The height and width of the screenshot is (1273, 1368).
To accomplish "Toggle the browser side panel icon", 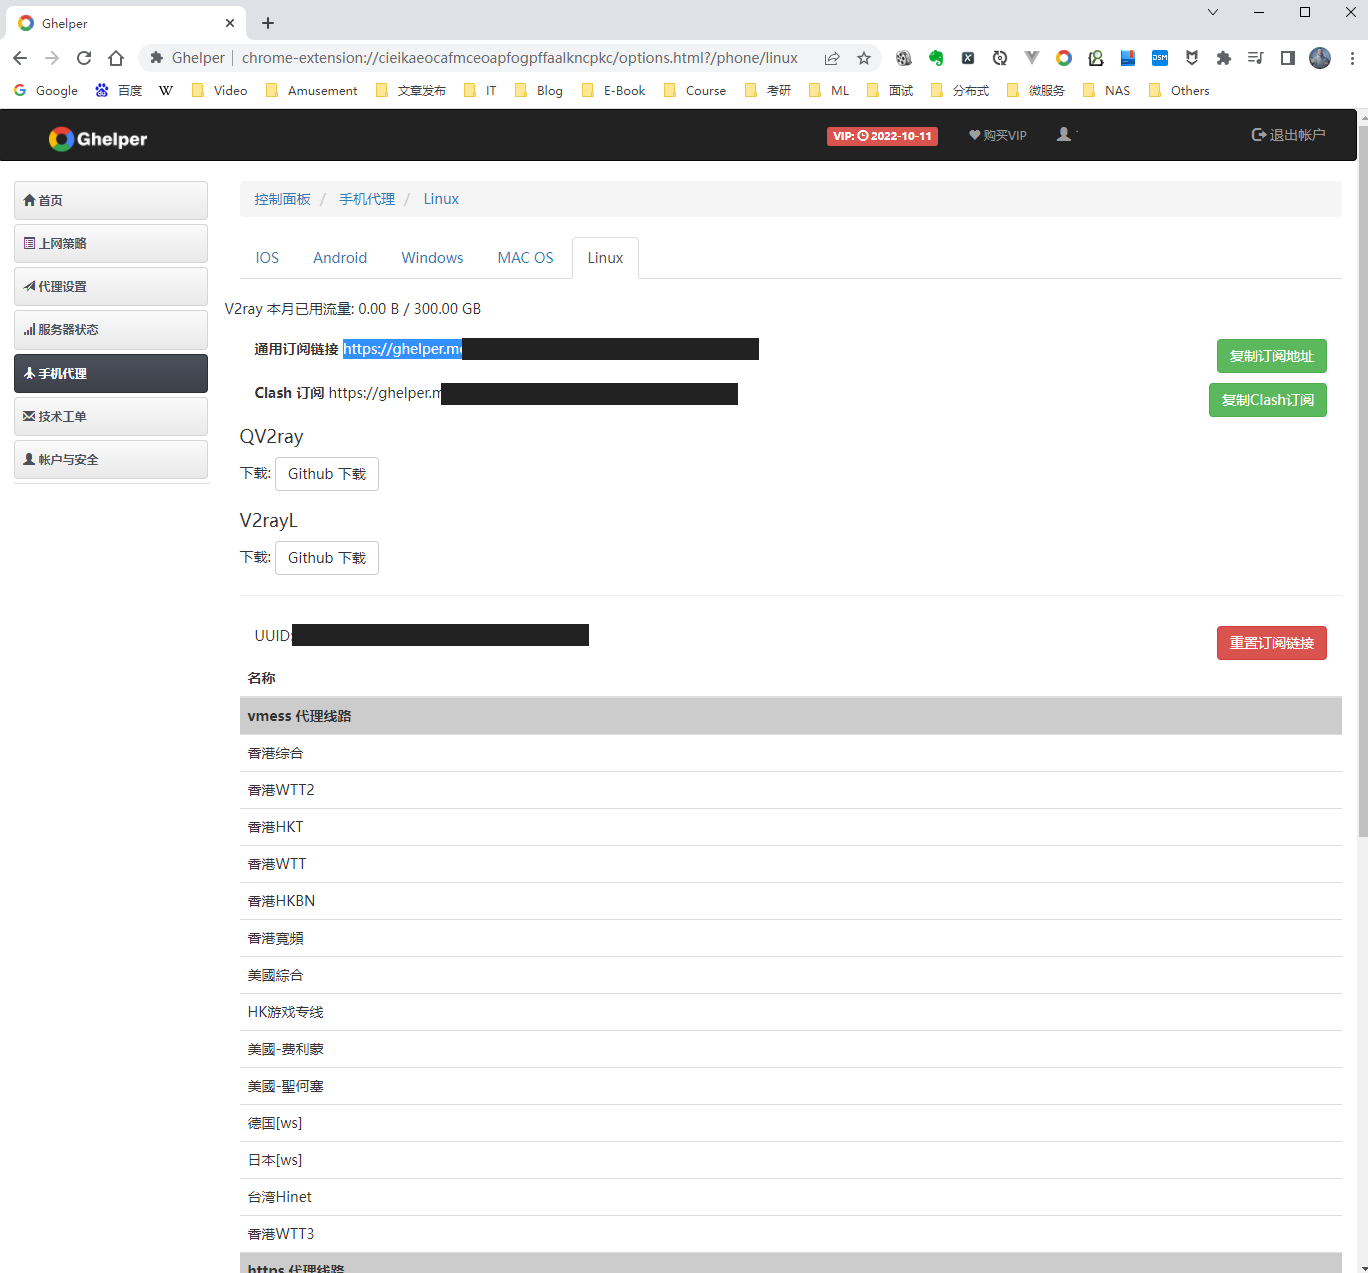I will coord(1288,58).
